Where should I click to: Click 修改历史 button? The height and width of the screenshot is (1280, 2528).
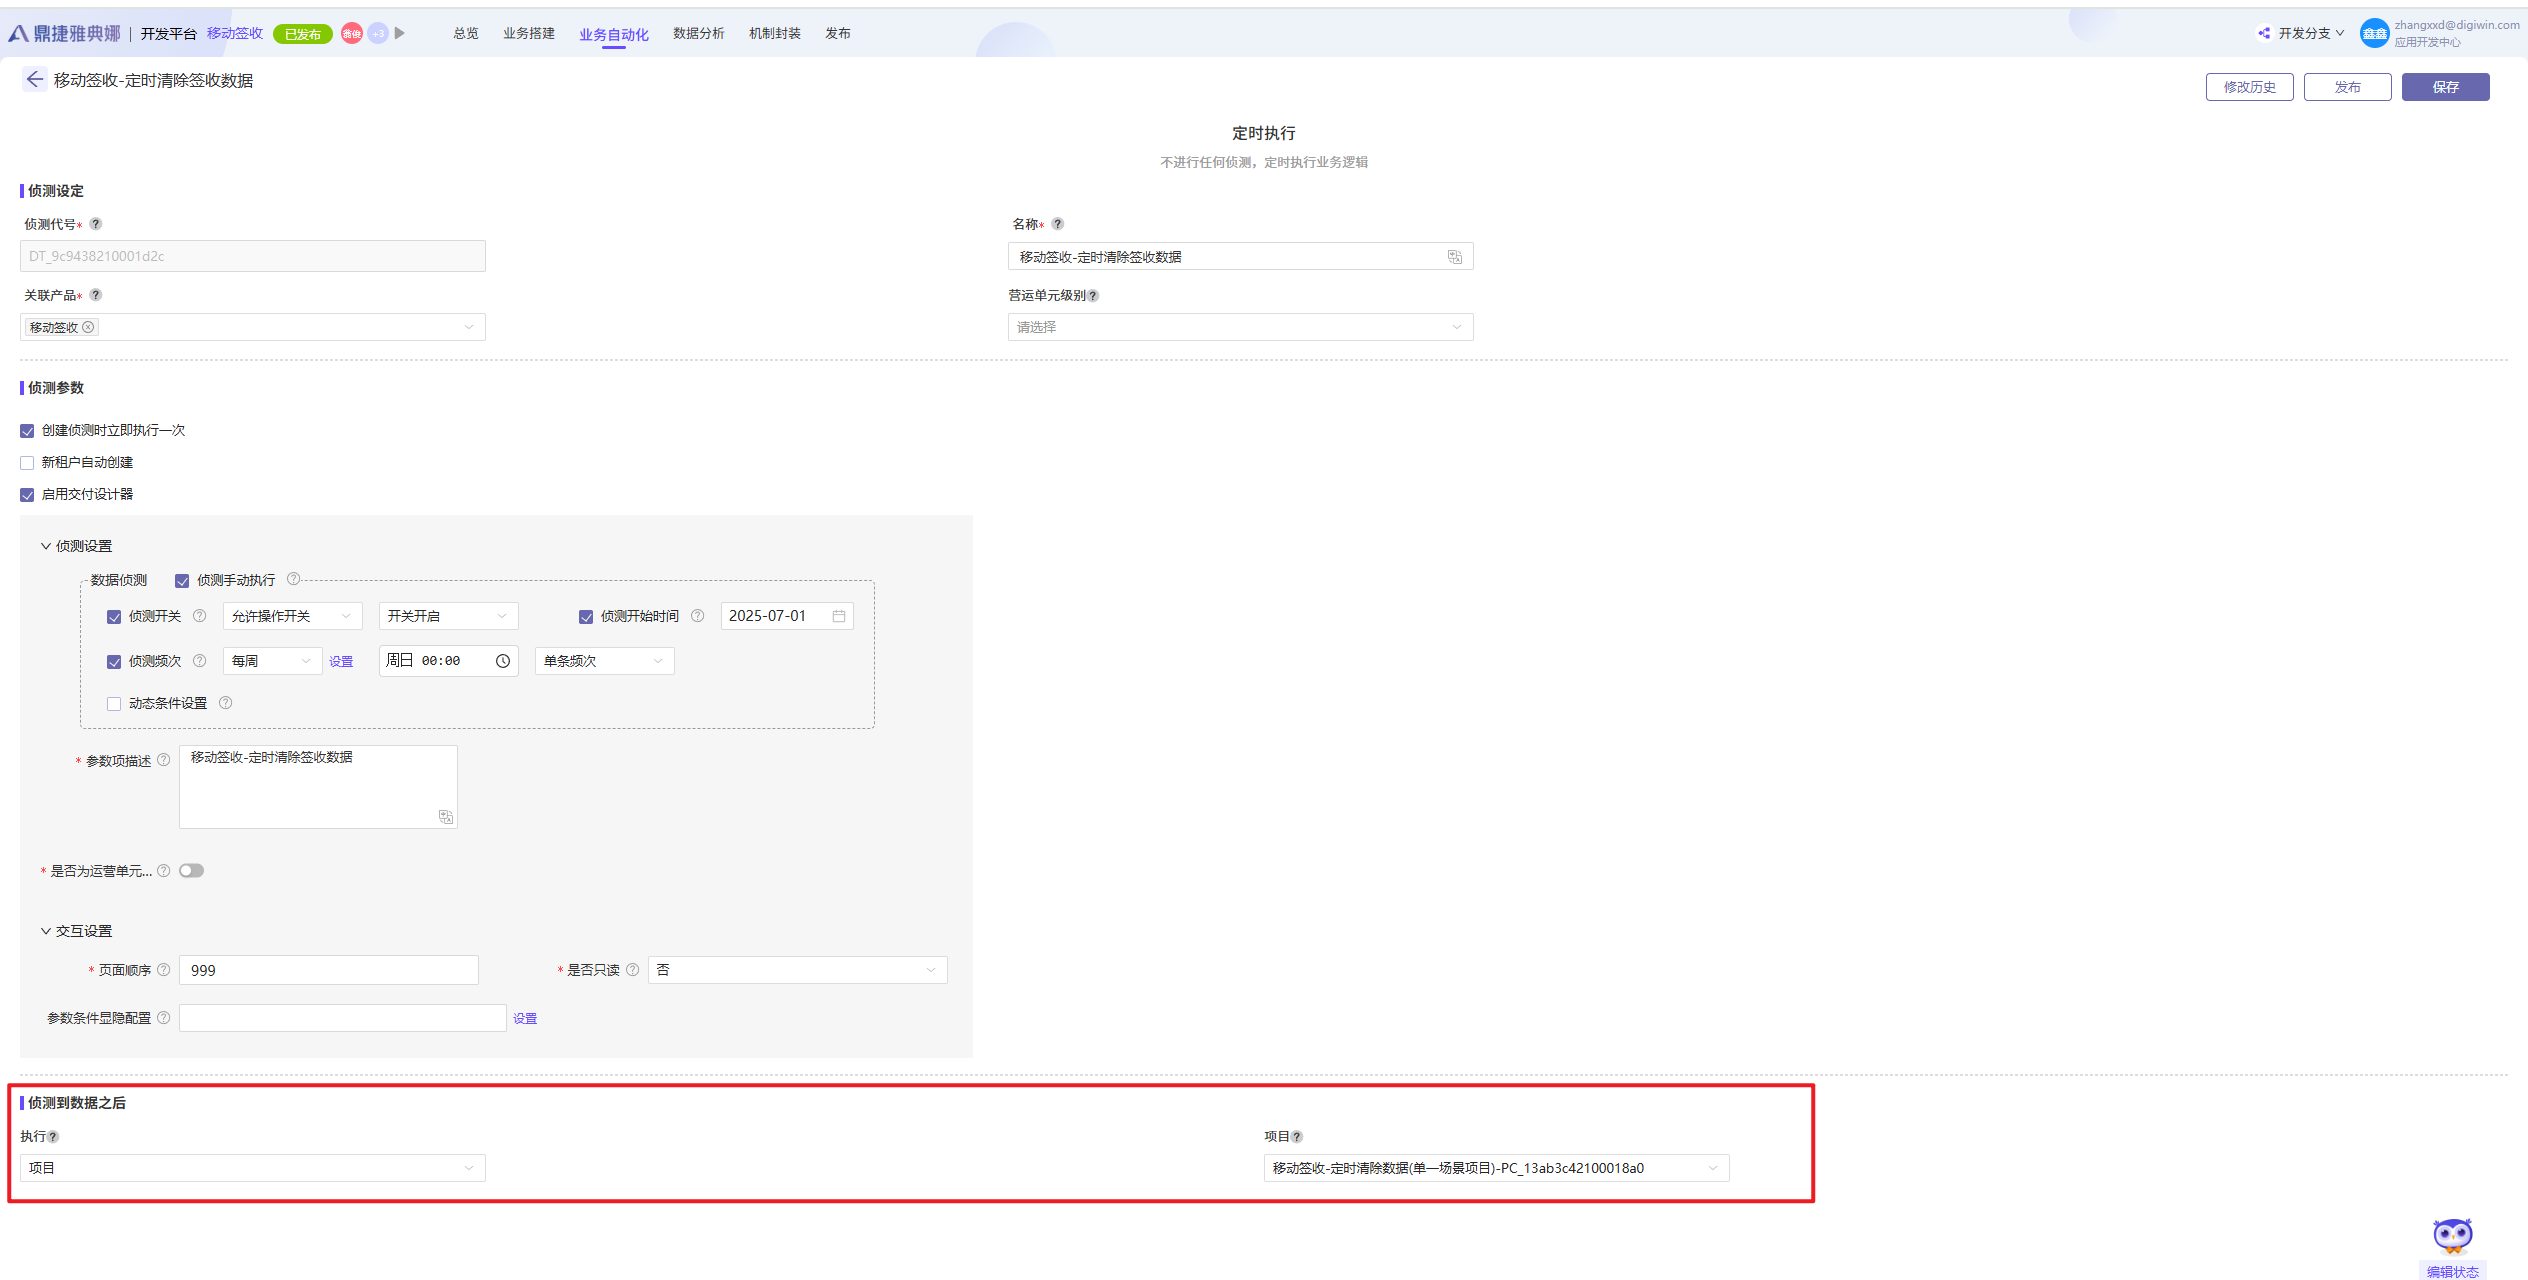coord(2250,87)
